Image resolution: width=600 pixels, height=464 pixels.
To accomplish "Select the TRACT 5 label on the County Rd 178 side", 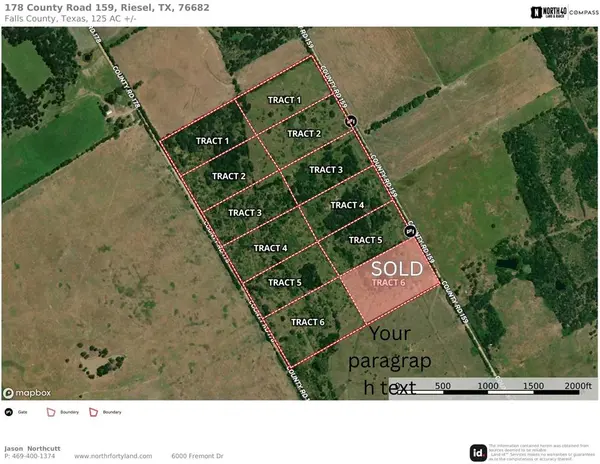I will tap(285, 282).
